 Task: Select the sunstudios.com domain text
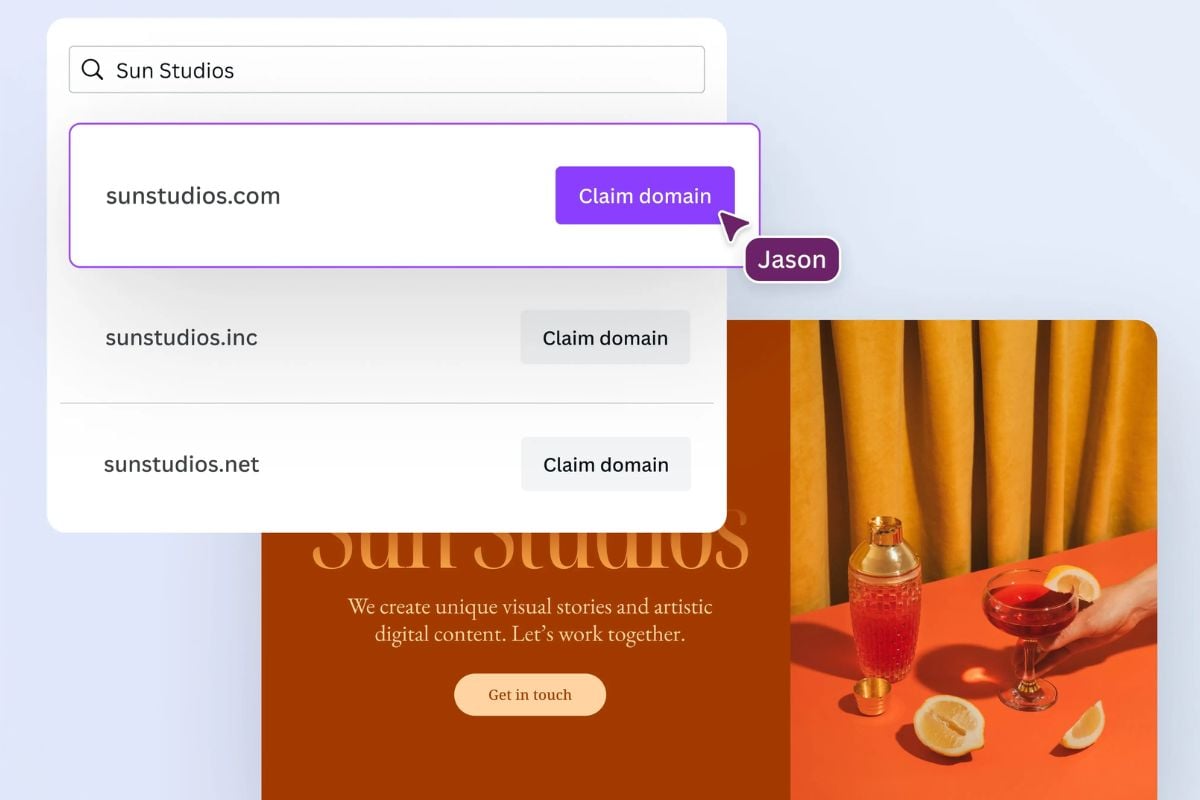coord(193,196)
